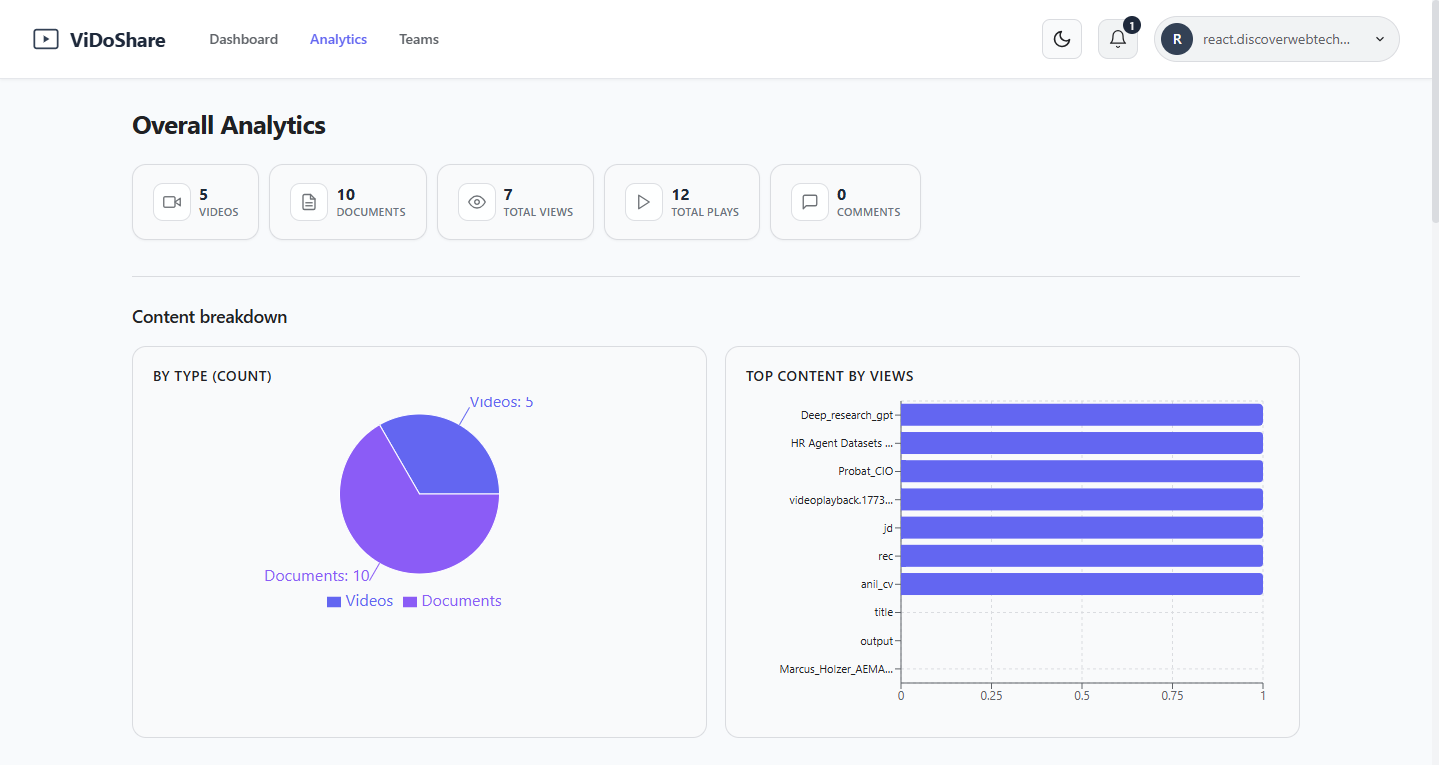The width and height of the screenshot is (1439, 765).
Task: Click the react.discoverwebtech account name
Action: coord(1277,39)
